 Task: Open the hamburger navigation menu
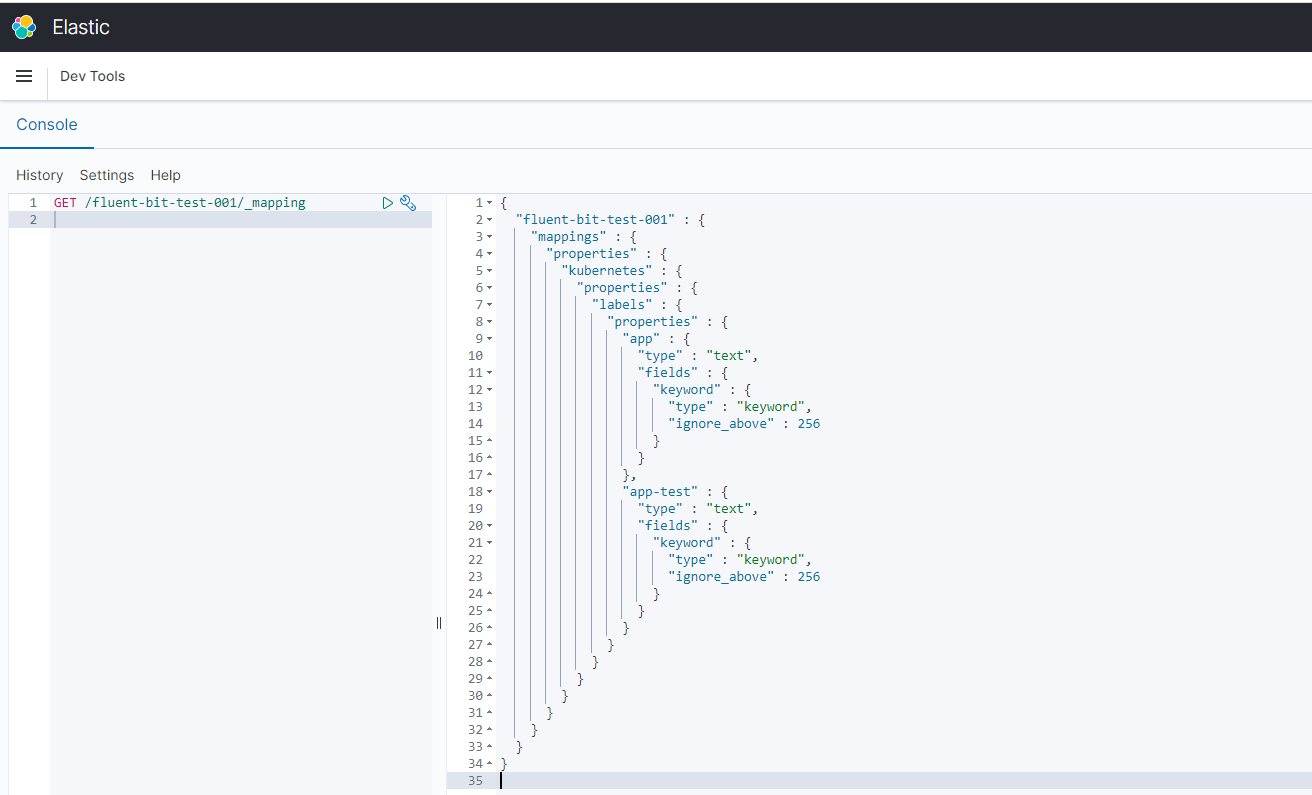point(24,76)
